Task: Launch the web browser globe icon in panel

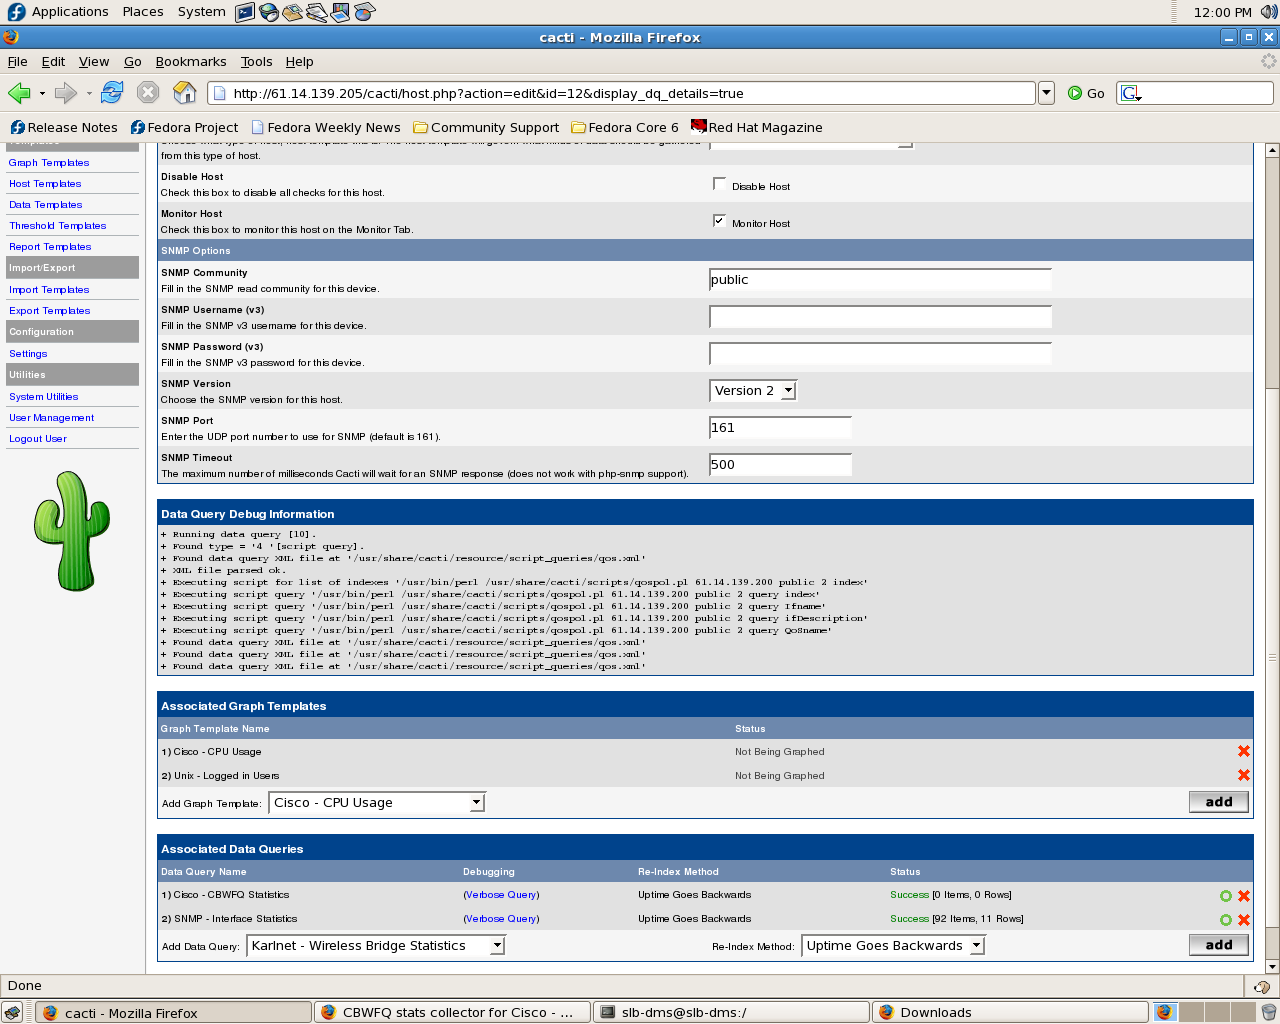Action: point(269,12)
